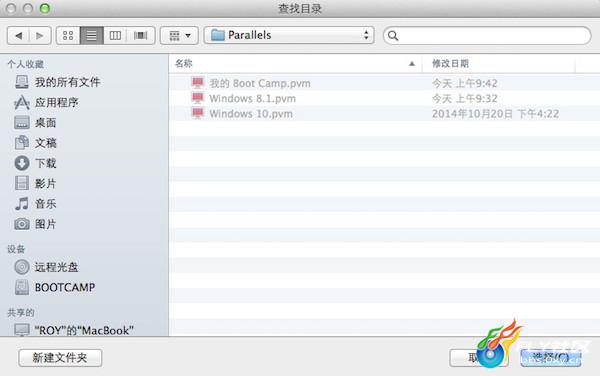
Task: Click date 2014年10月20日 下午4:22
Action: [x=496, y=114]
